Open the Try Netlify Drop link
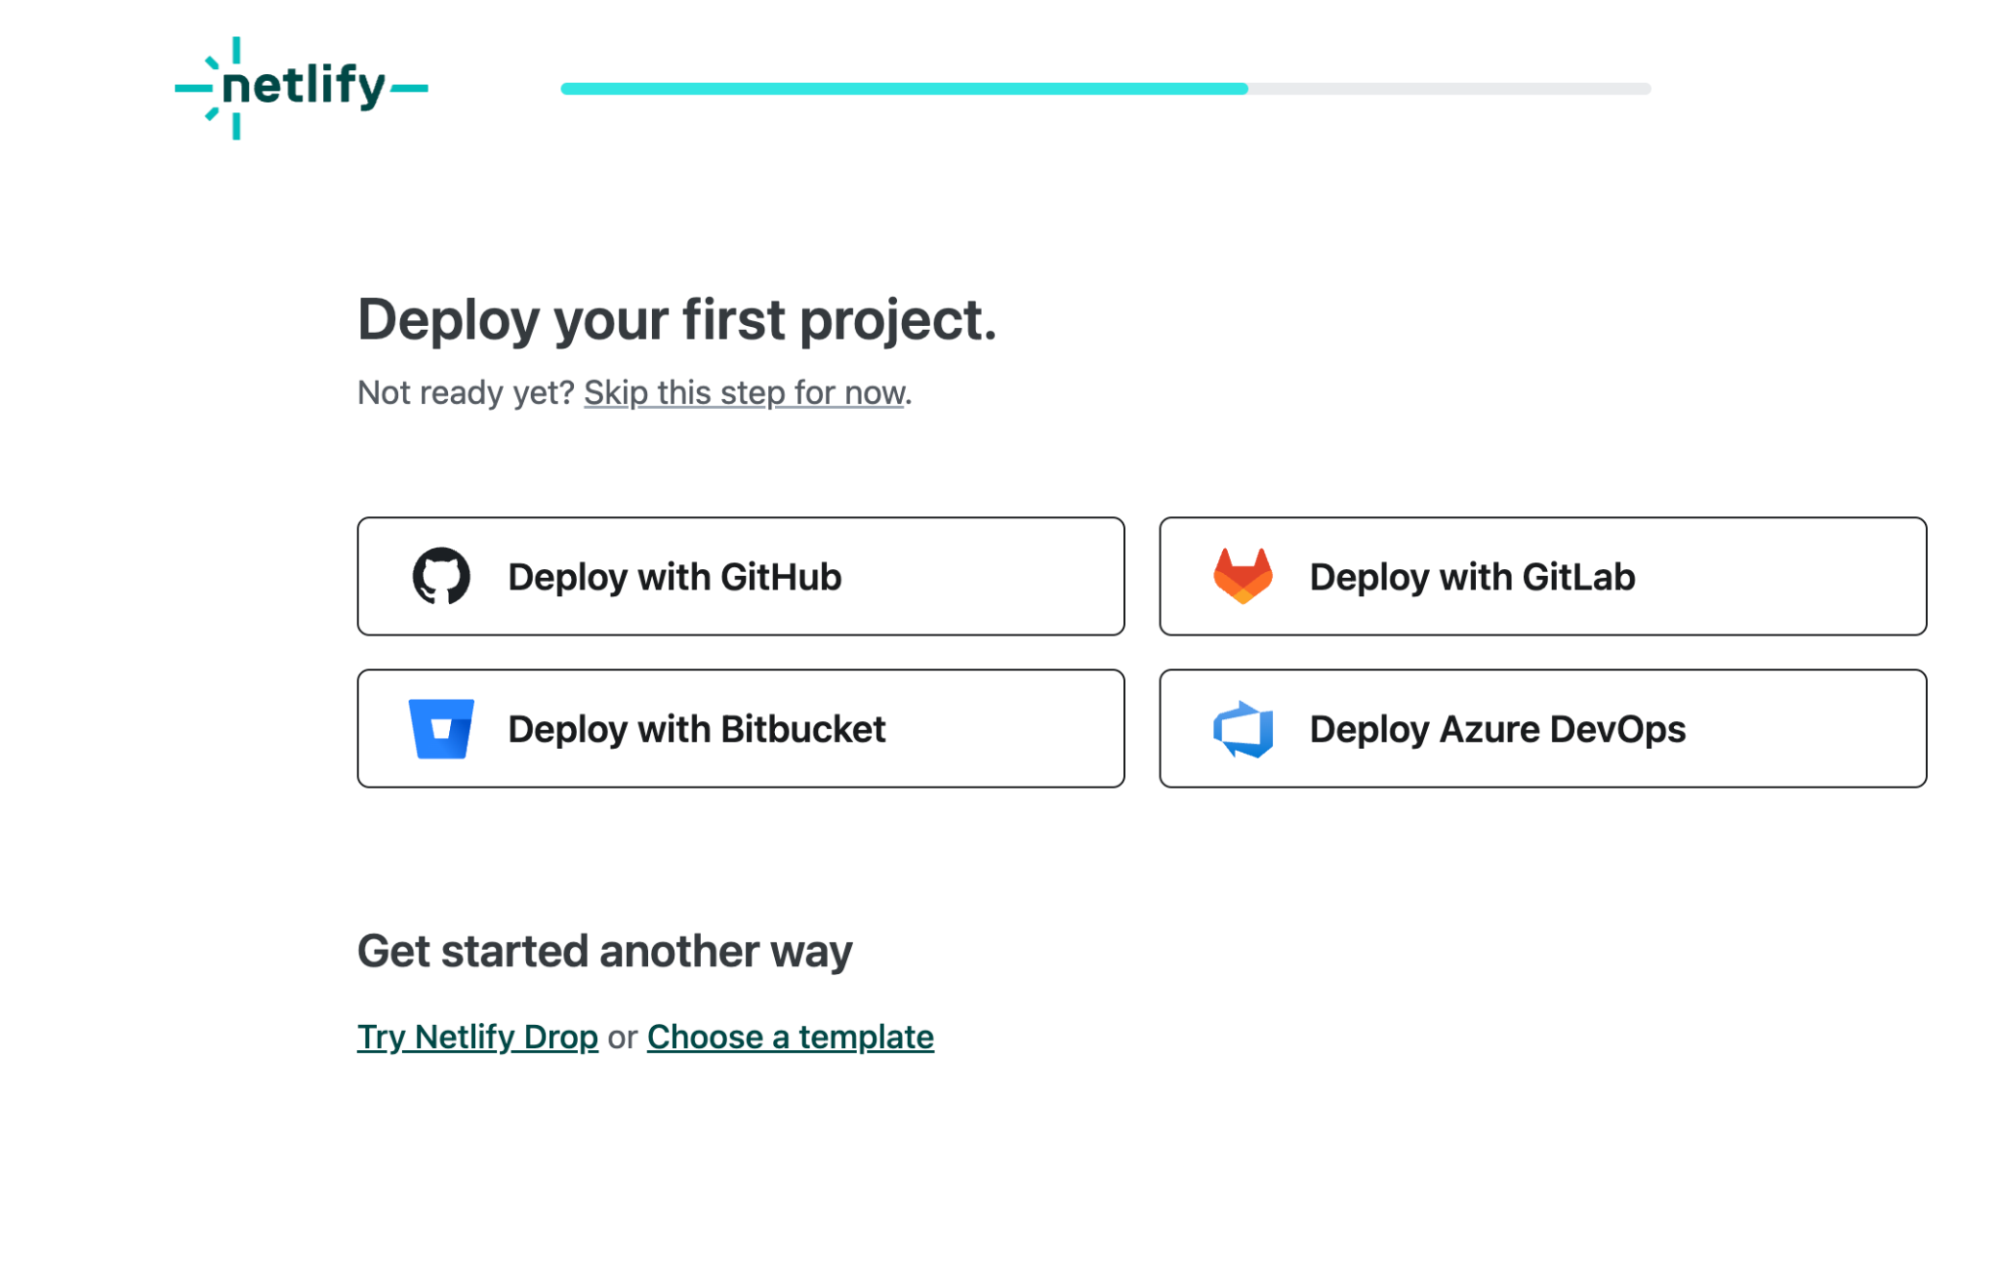 (477, 1037)
